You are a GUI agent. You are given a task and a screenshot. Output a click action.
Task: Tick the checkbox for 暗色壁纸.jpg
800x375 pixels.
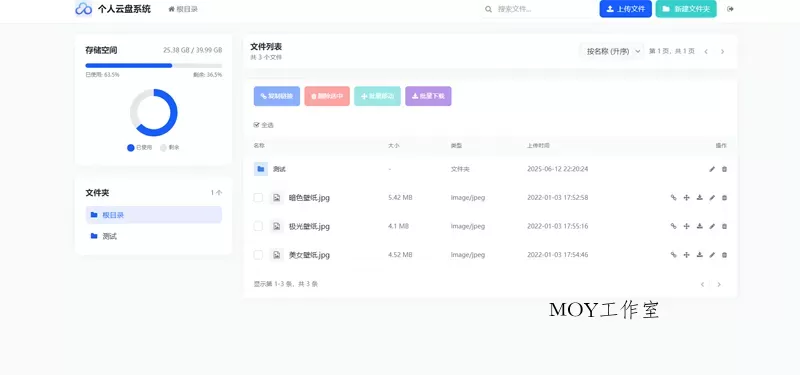click(258, 197)
